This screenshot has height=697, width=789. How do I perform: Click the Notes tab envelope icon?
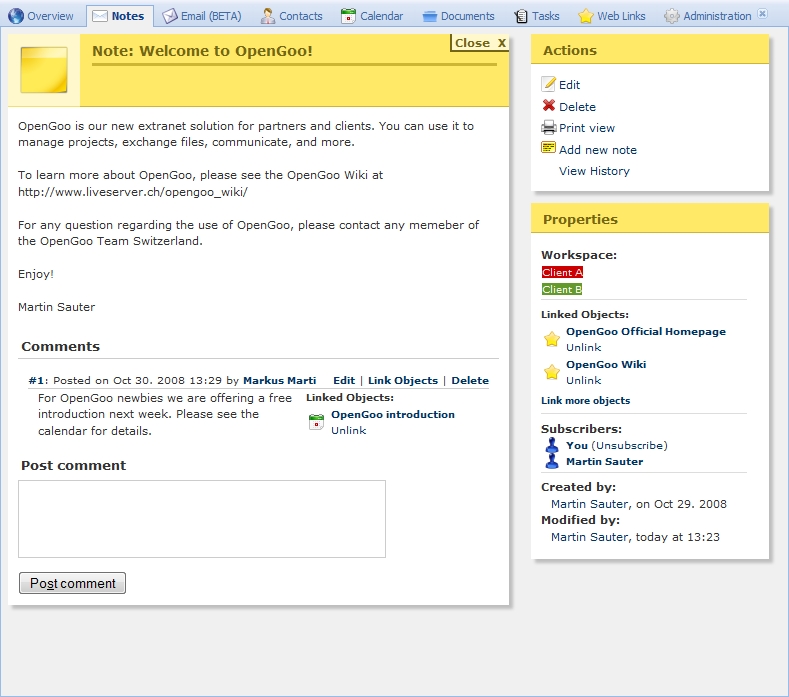tap(100, 16)
